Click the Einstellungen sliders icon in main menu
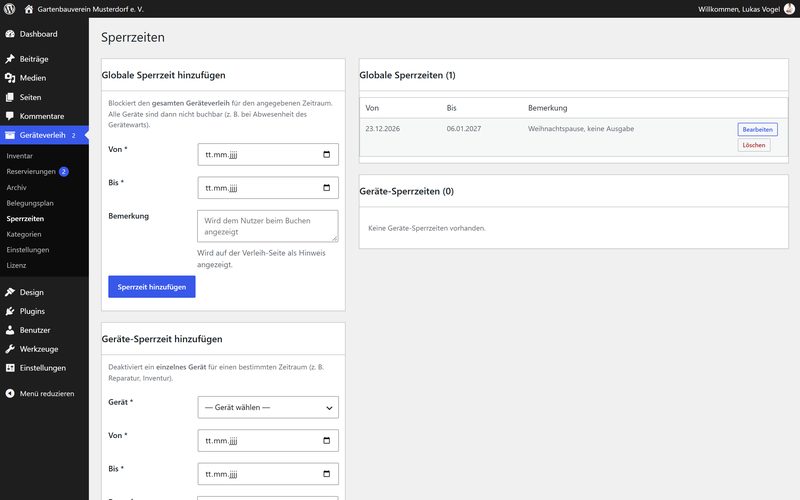This screenshot has width=800, height=500. [x=10, y=368]
